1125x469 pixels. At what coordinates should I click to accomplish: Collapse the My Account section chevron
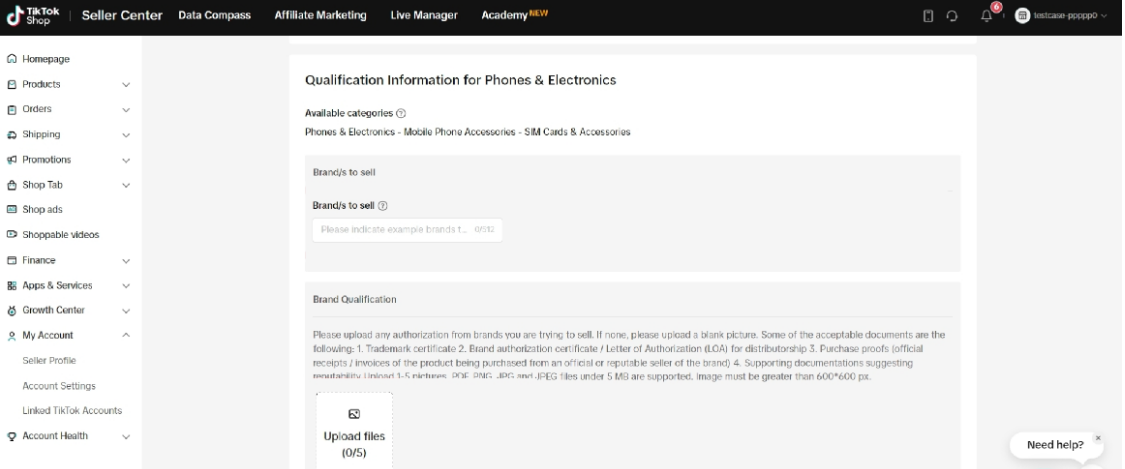pos(126,335)
